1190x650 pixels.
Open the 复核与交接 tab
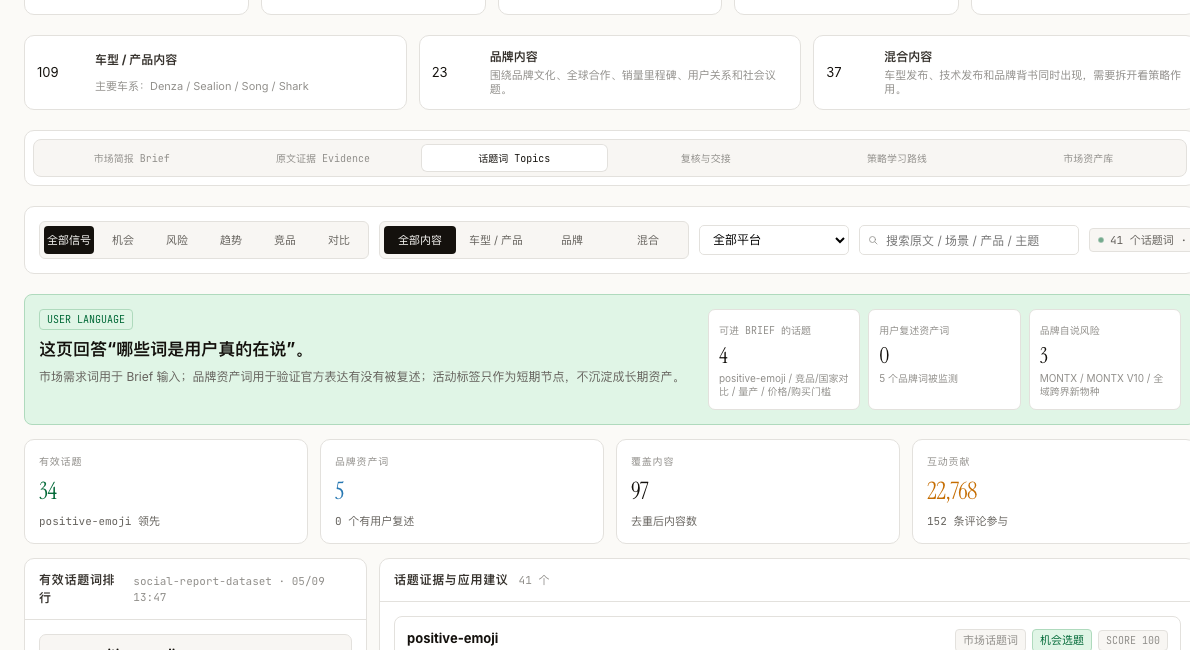coord(705,158)
